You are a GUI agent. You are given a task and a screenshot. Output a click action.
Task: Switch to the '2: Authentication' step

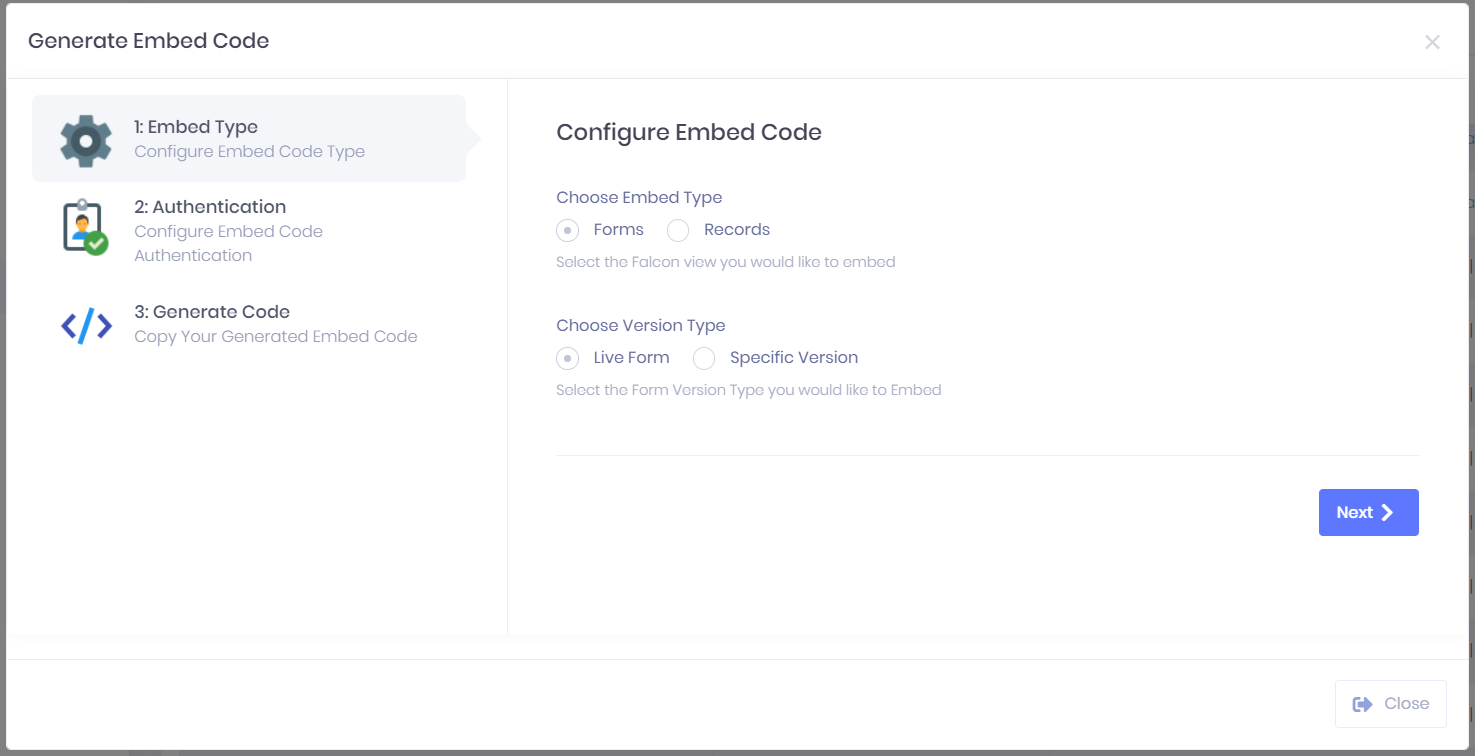click(210, 207)
